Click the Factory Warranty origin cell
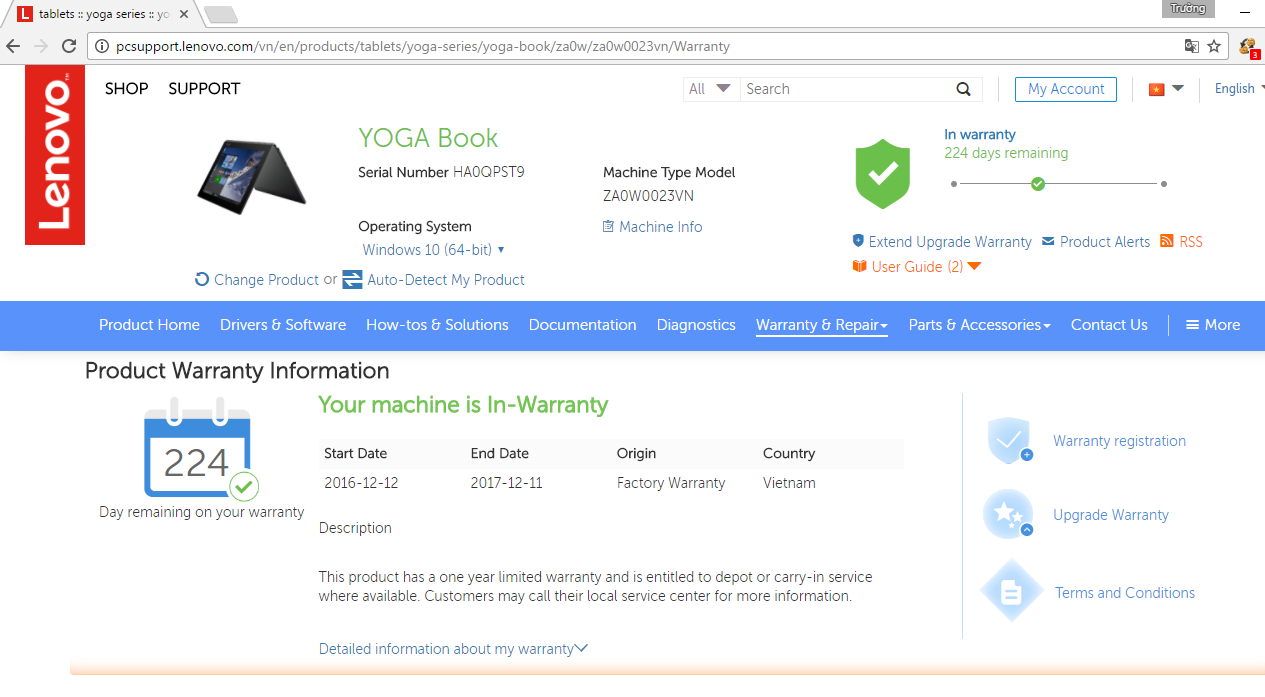The width and height of the screenshot is (1265, 697). 671,483
